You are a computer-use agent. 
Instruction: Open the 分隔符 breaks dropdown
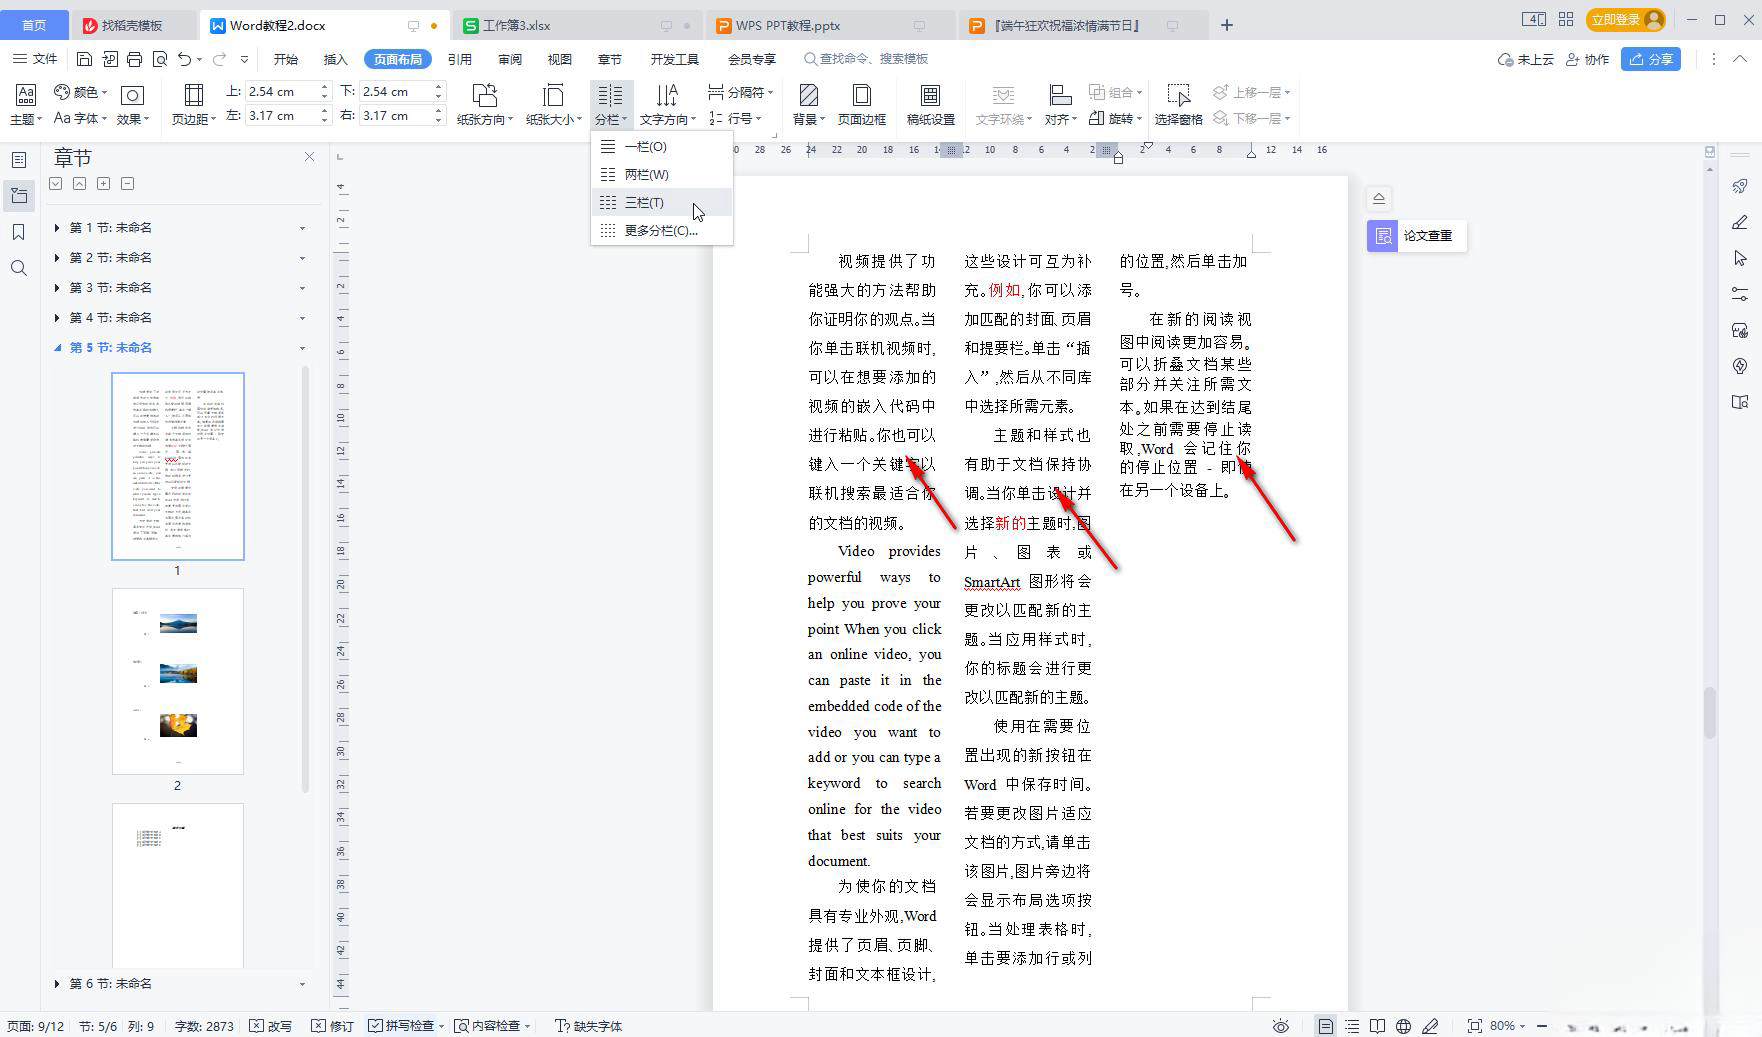point(740,92)
